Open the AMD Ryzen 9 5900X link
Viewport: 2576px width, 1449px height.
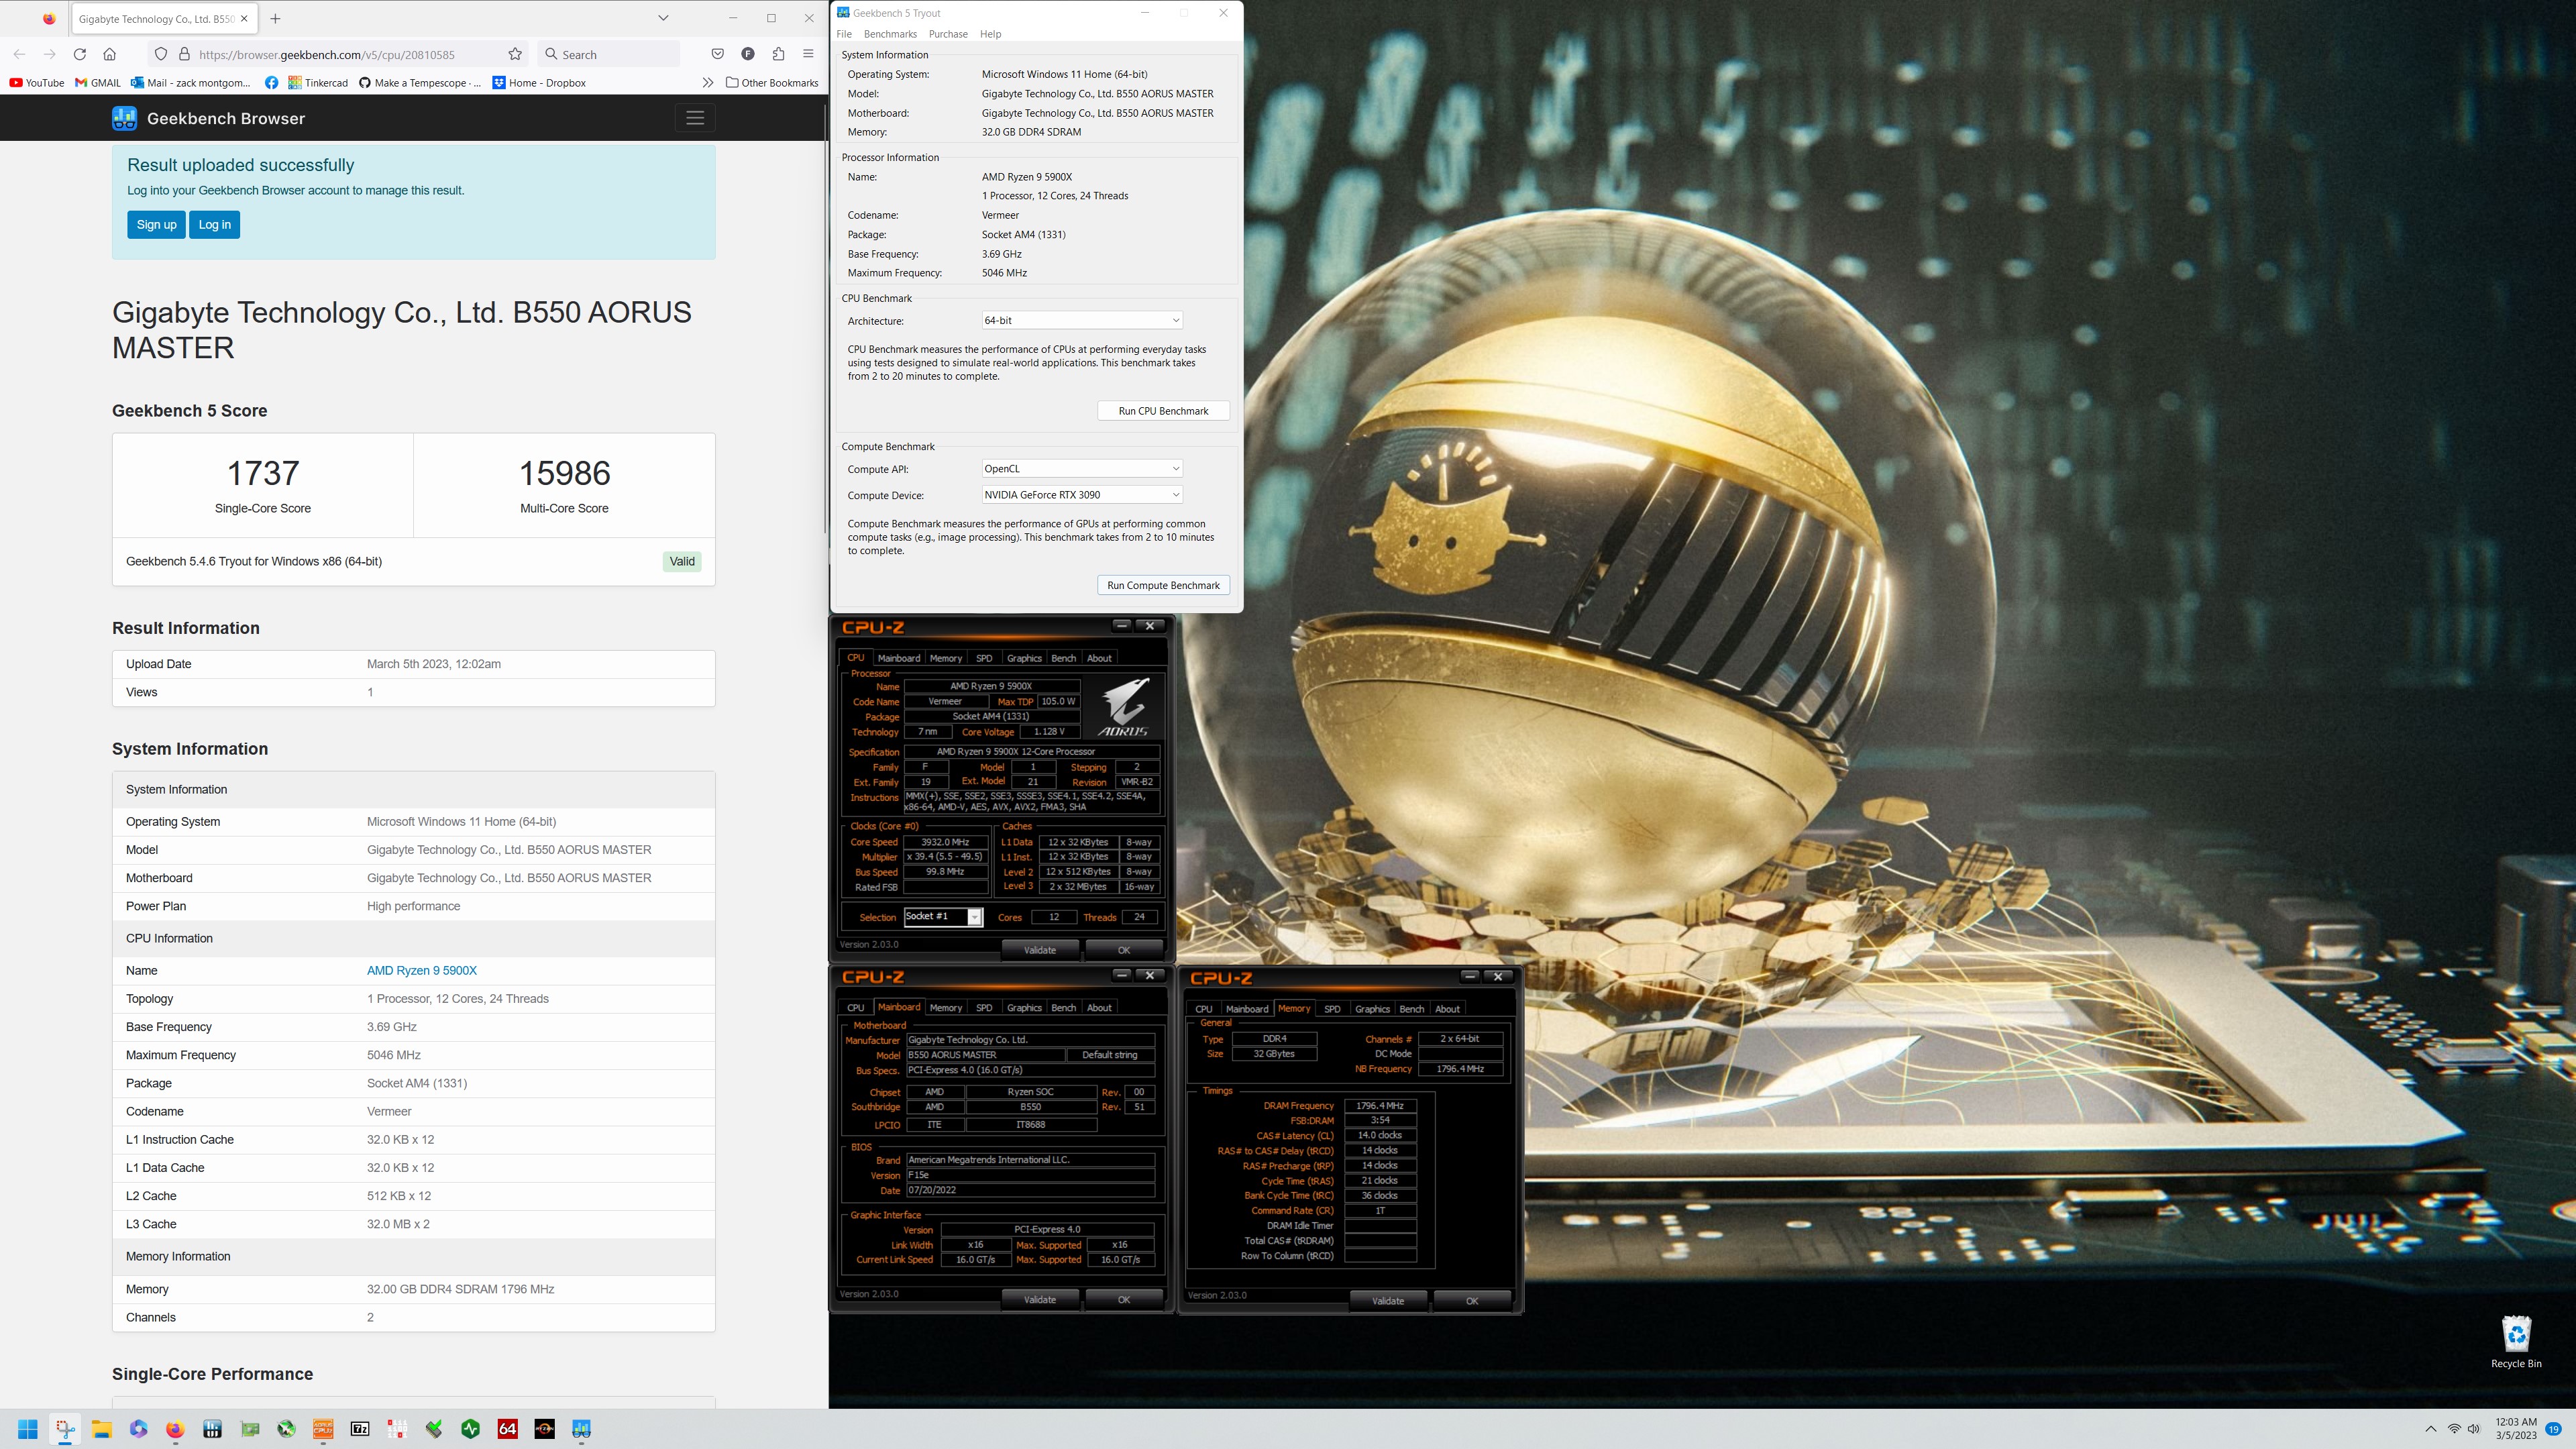click(x=422, y=970)
